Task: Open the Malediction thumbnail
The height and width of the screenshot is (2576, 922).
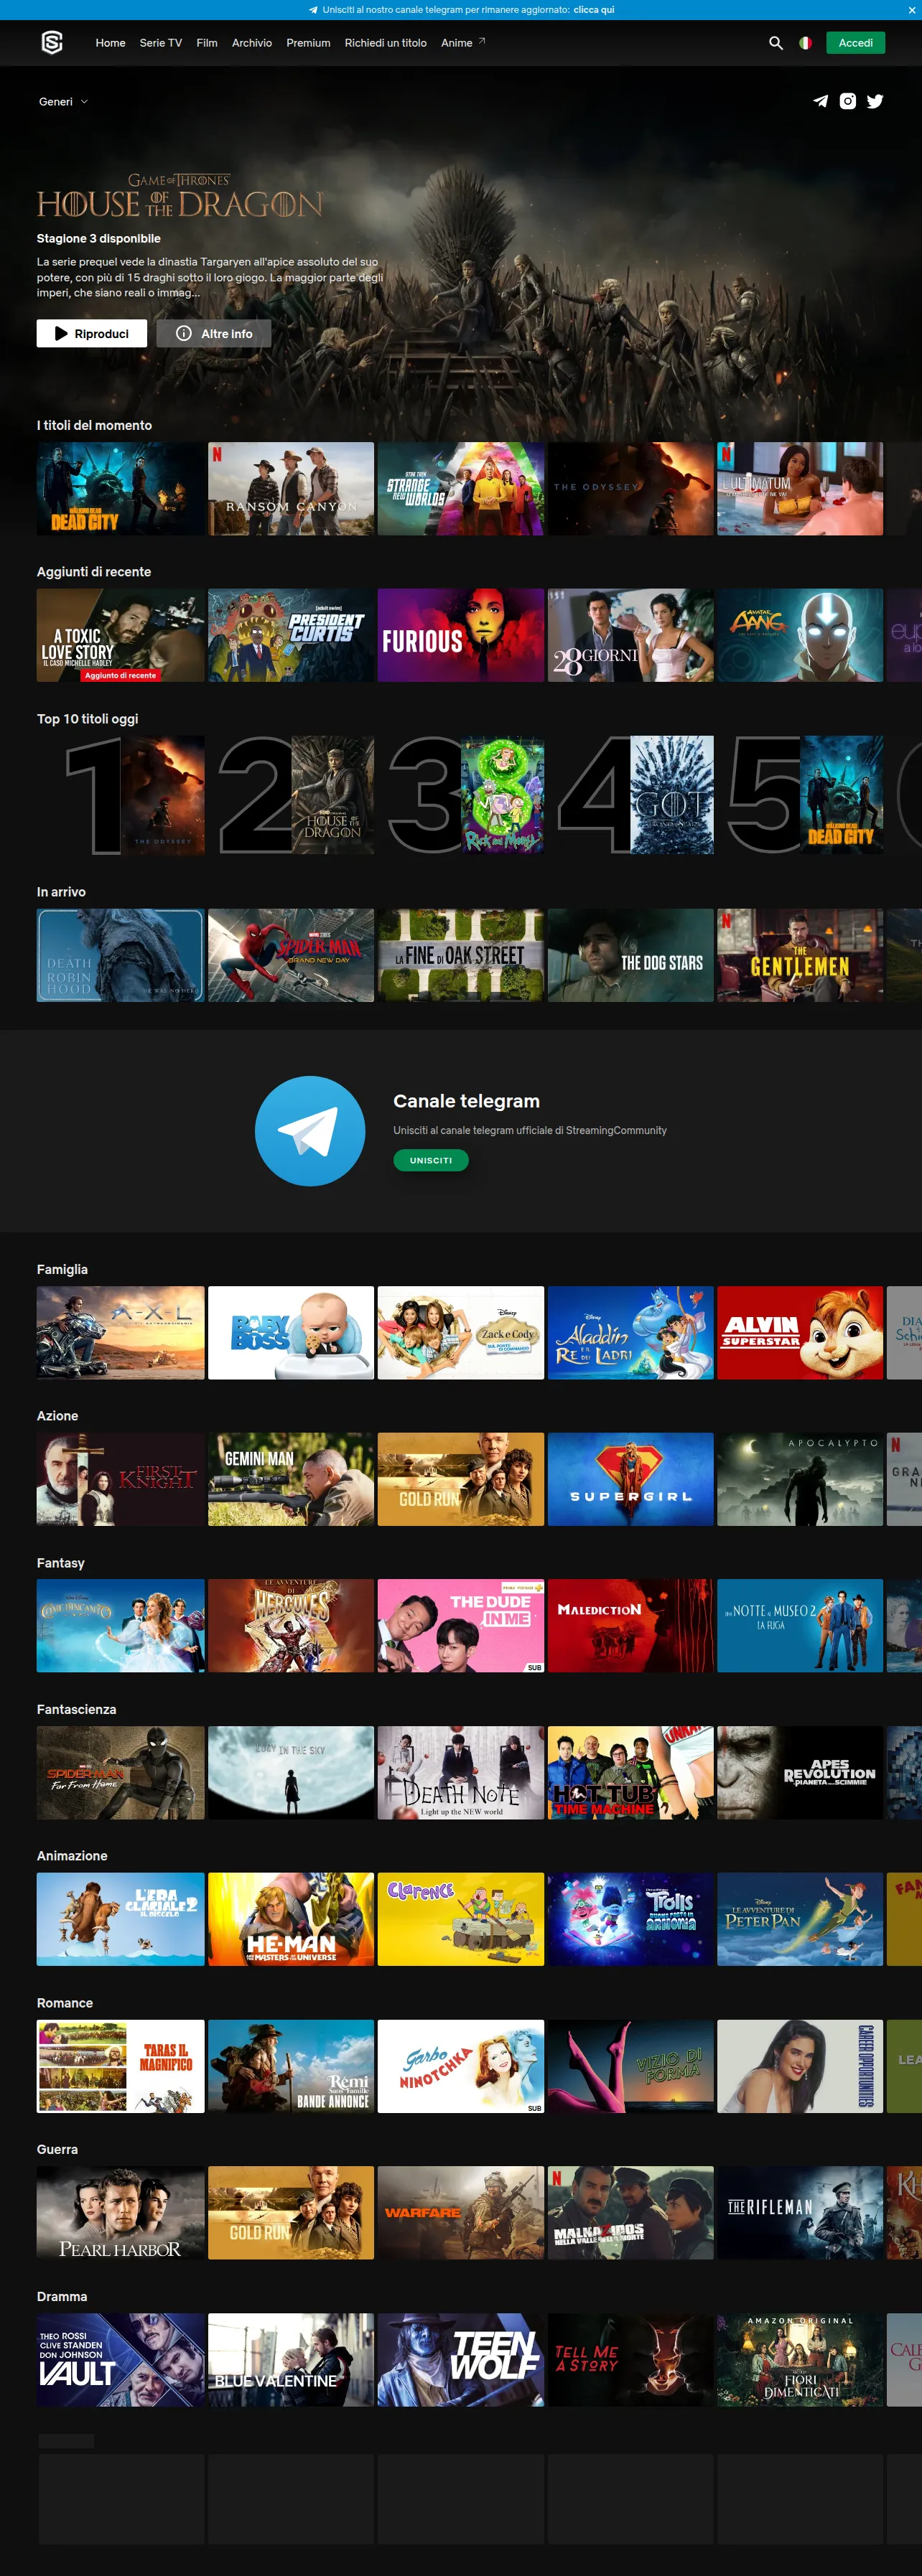Action: [631, 1626]
